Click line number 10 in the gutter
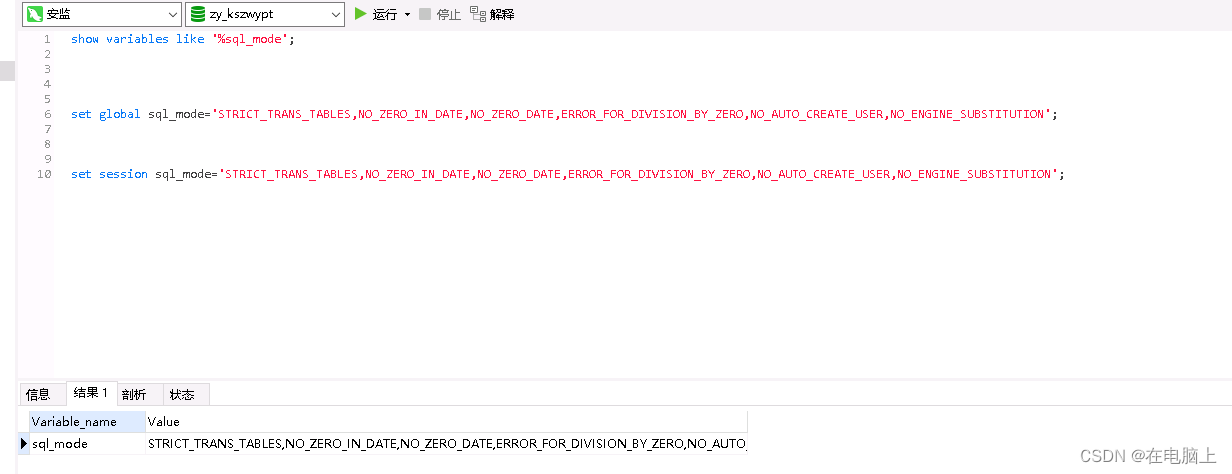The width and height of the screenshot is (1232, 474). (x=44, y=174)
